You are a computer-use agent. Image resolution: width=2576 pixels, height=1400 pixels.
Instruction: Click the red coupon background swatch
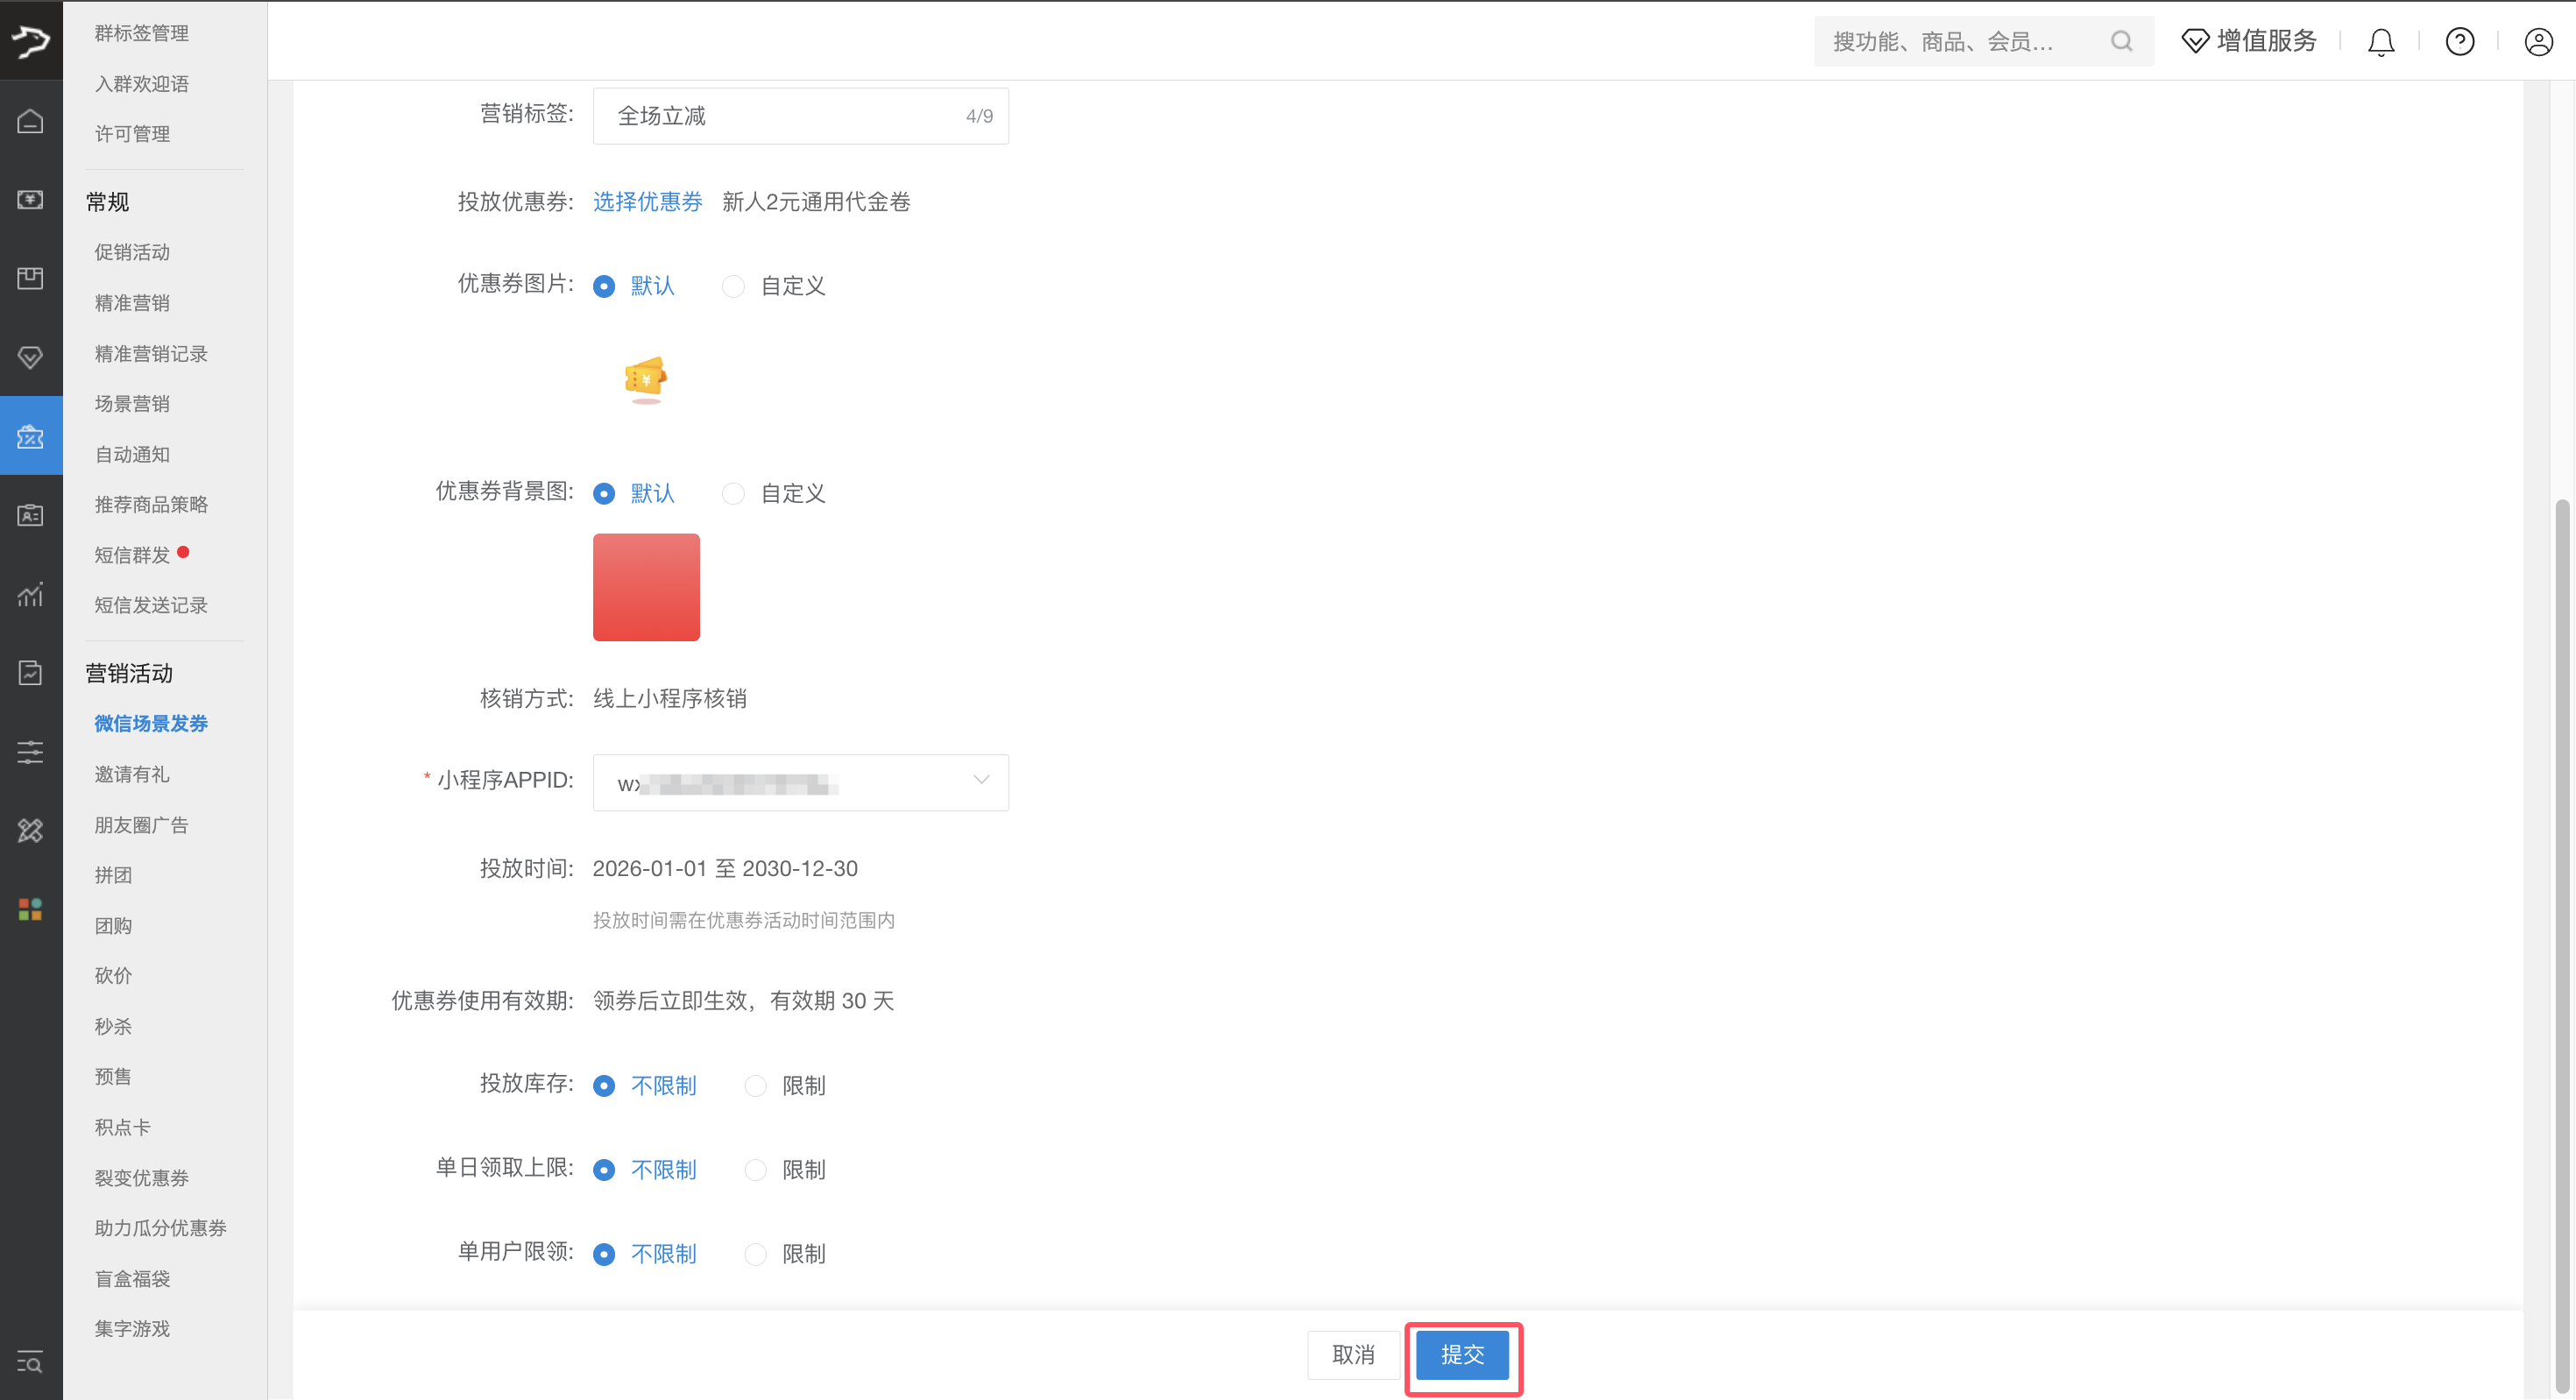(646, 587)
